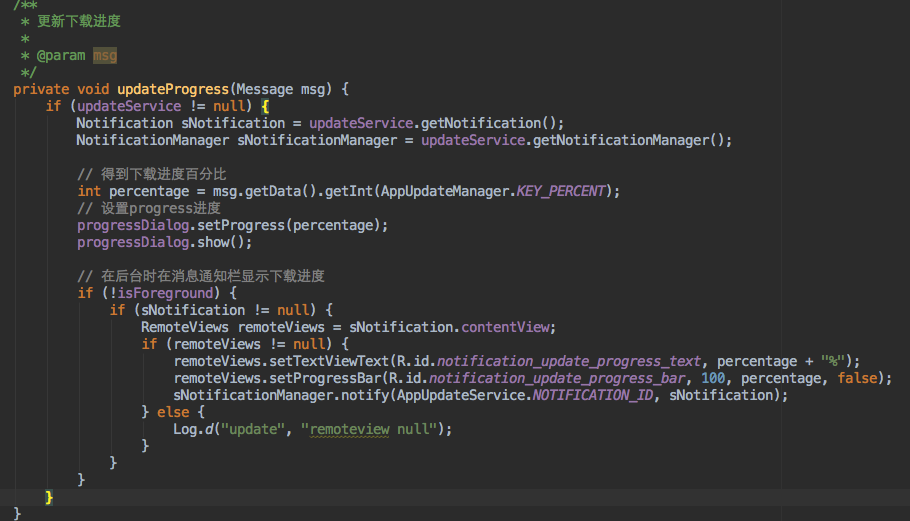Click the KEY_PERCENT constant
This screenshot has height=521, width=910.
pos(561,191)
